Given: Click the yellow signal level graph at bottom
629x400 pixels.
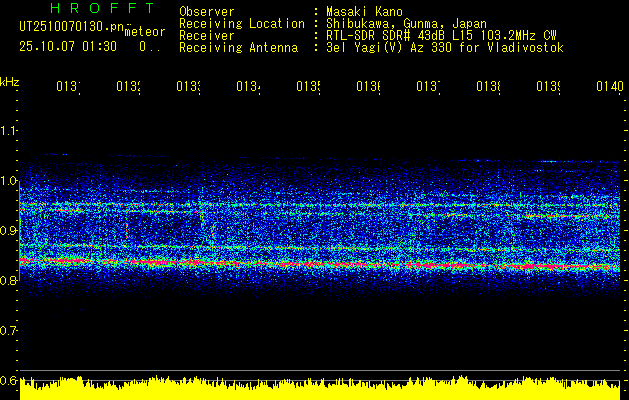Looking at the screenshot, I should pos(320,388).
